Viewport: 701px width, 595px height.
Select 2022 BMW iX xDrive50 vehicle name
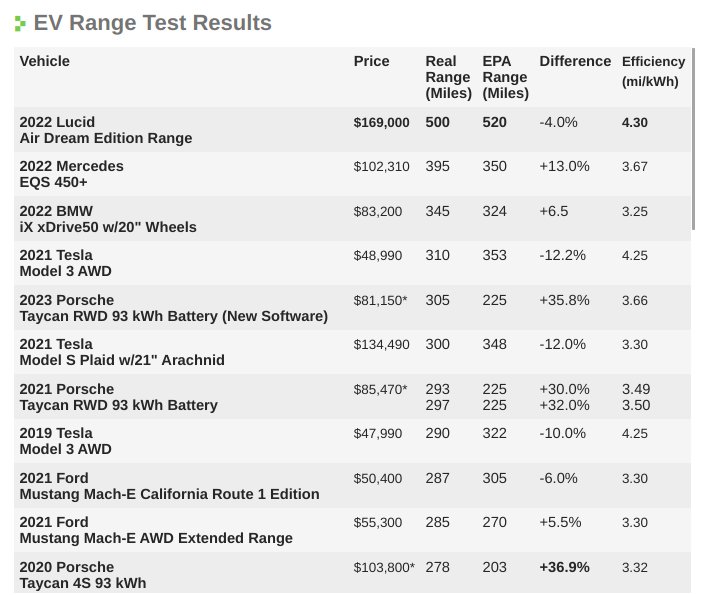pyautogui.click(x=108, y=219)
